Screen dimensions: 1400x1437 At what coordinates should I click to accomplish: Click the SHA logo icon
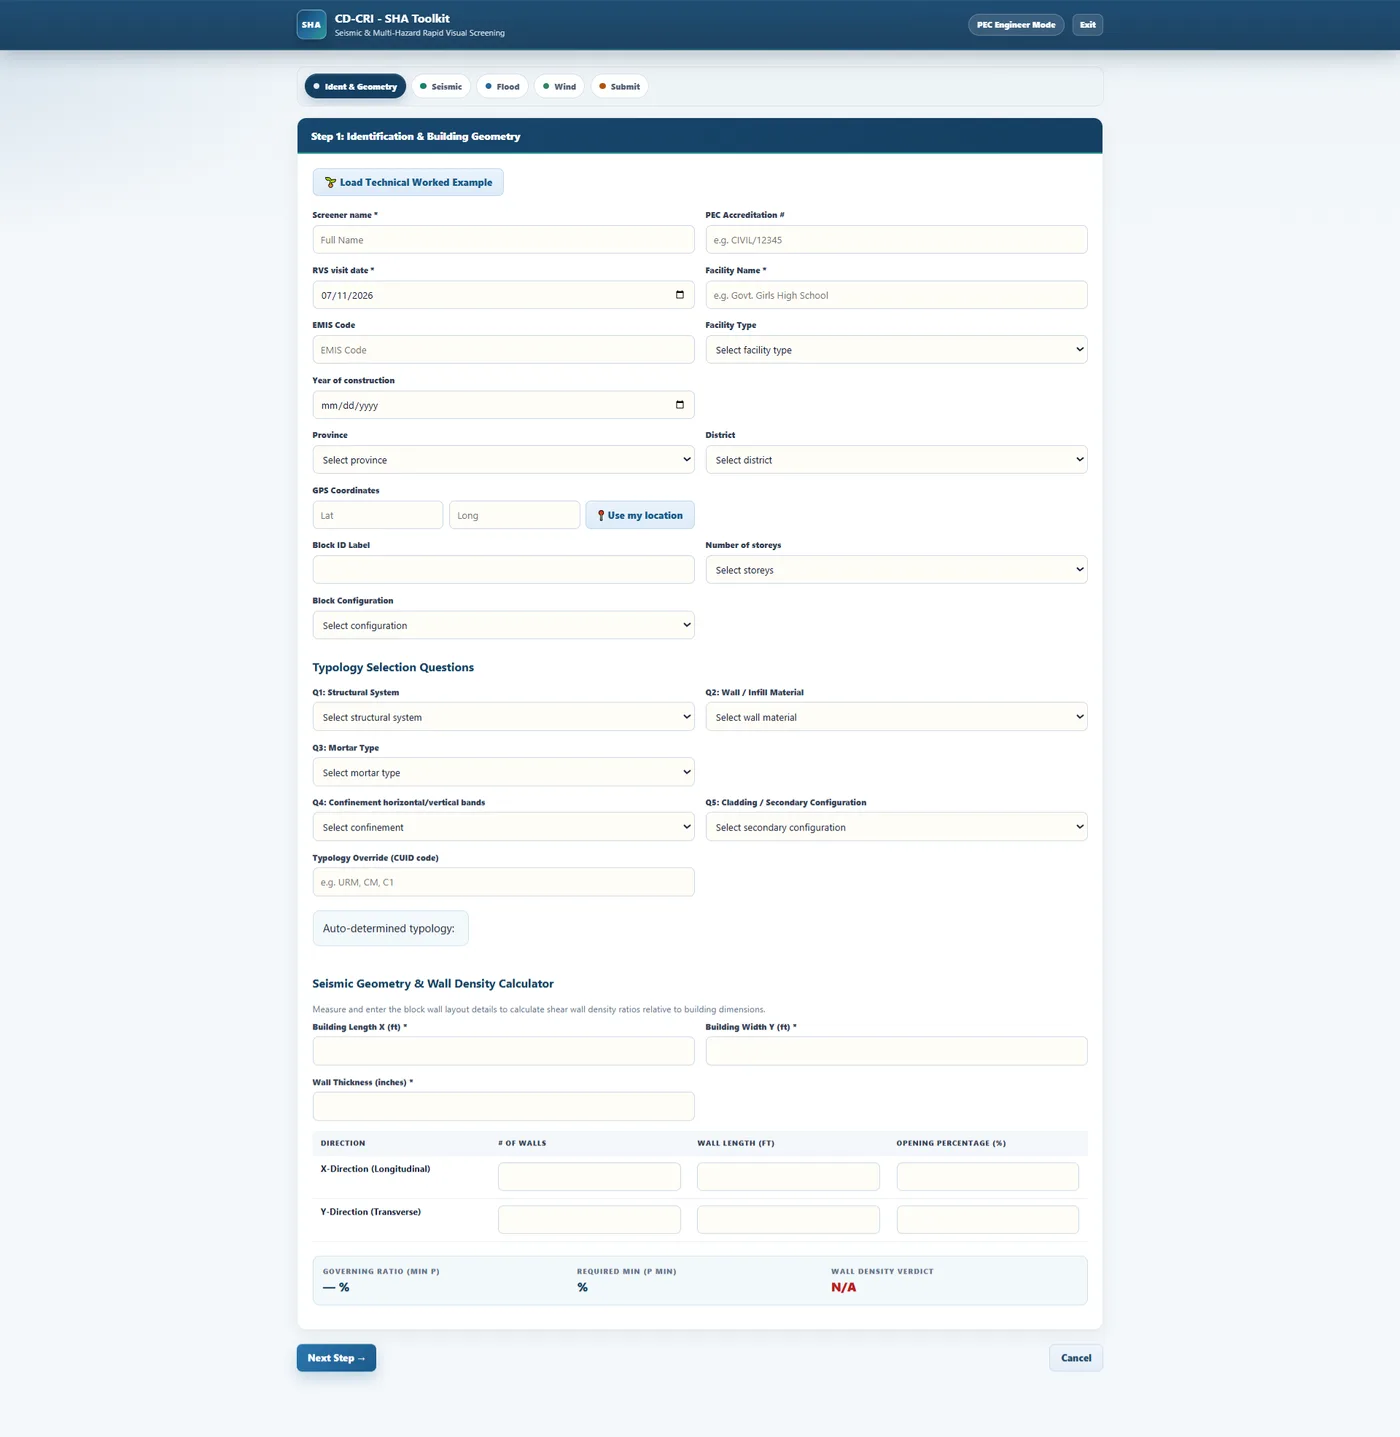[311, 25]
